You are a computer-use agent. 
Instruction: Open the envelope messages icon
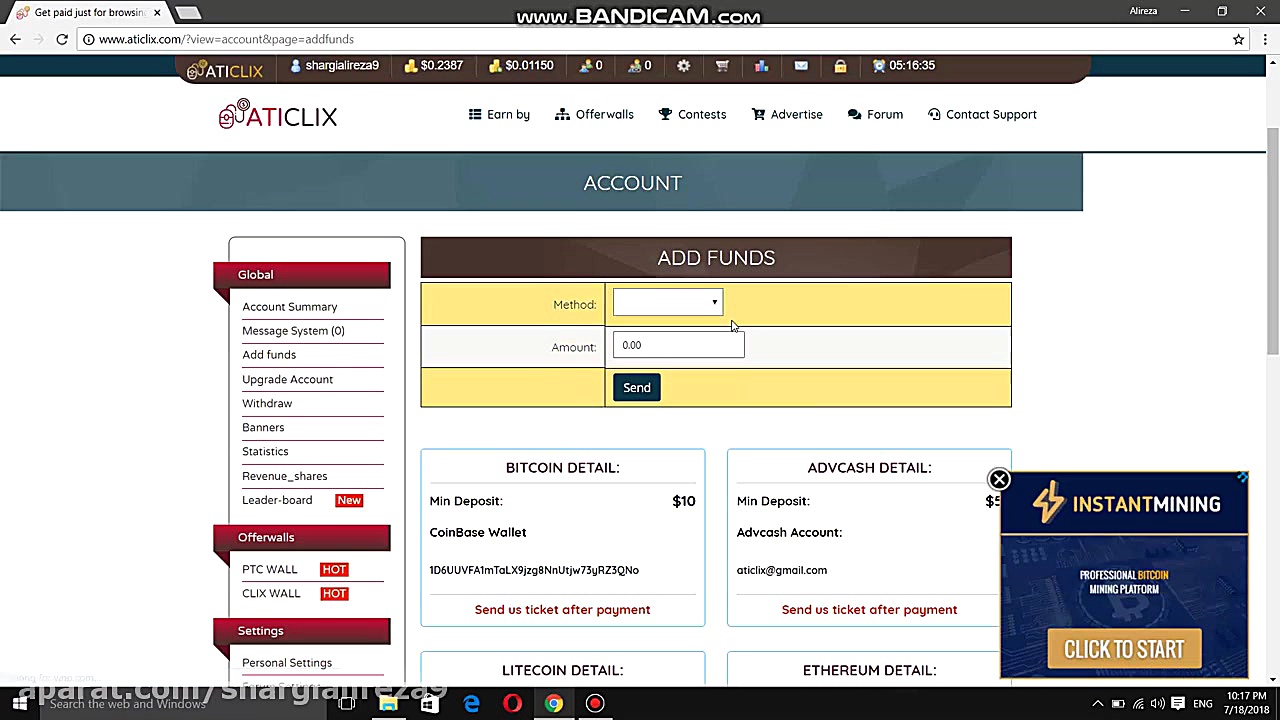coord(801,66)
